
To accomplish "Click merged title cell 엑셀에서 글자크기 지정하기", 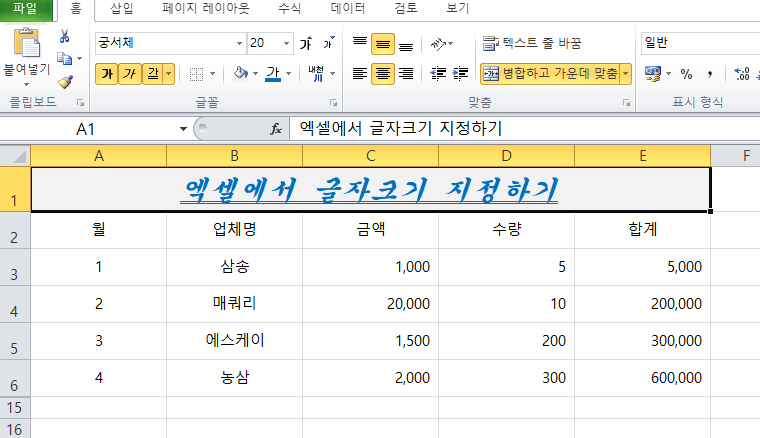I will pos(371,189).
